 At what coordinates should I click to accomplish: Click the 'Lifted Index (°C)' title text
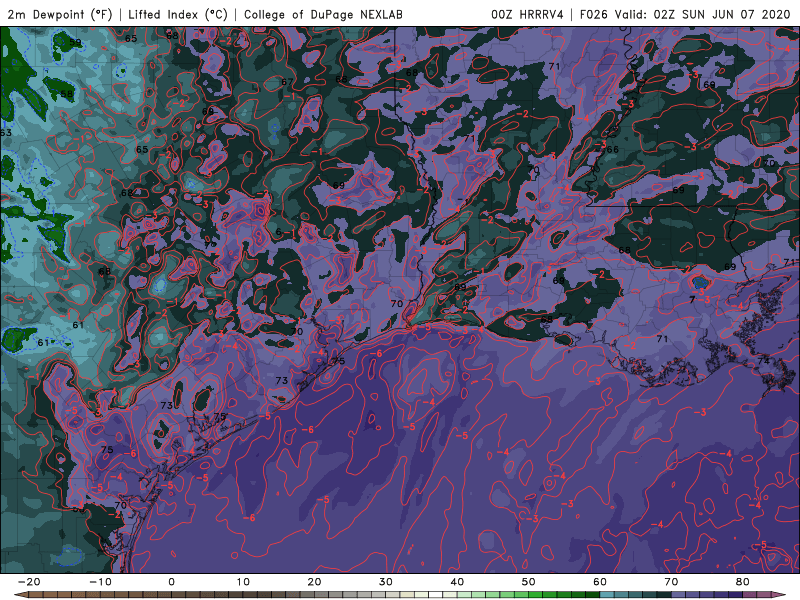(x=178, y=15)
